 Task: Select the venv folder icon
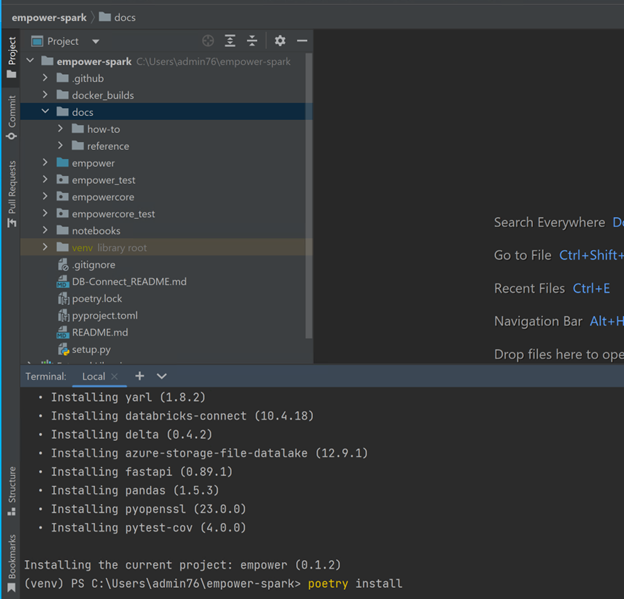coord(62,247)
